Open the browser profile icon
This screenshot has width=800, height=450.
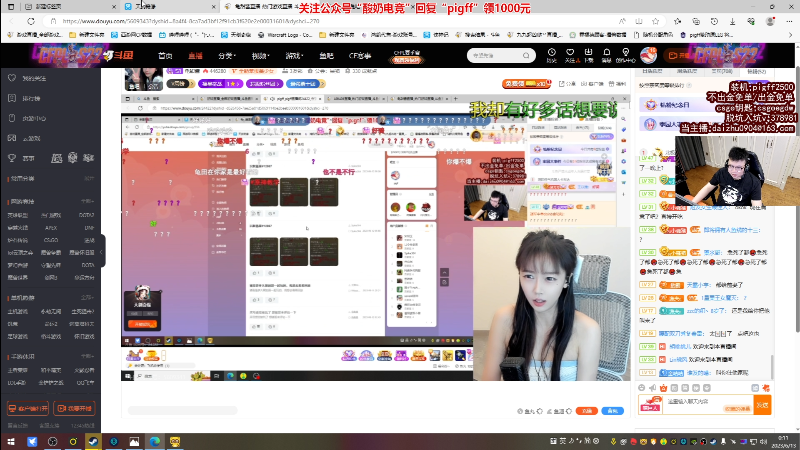[770, 21]
